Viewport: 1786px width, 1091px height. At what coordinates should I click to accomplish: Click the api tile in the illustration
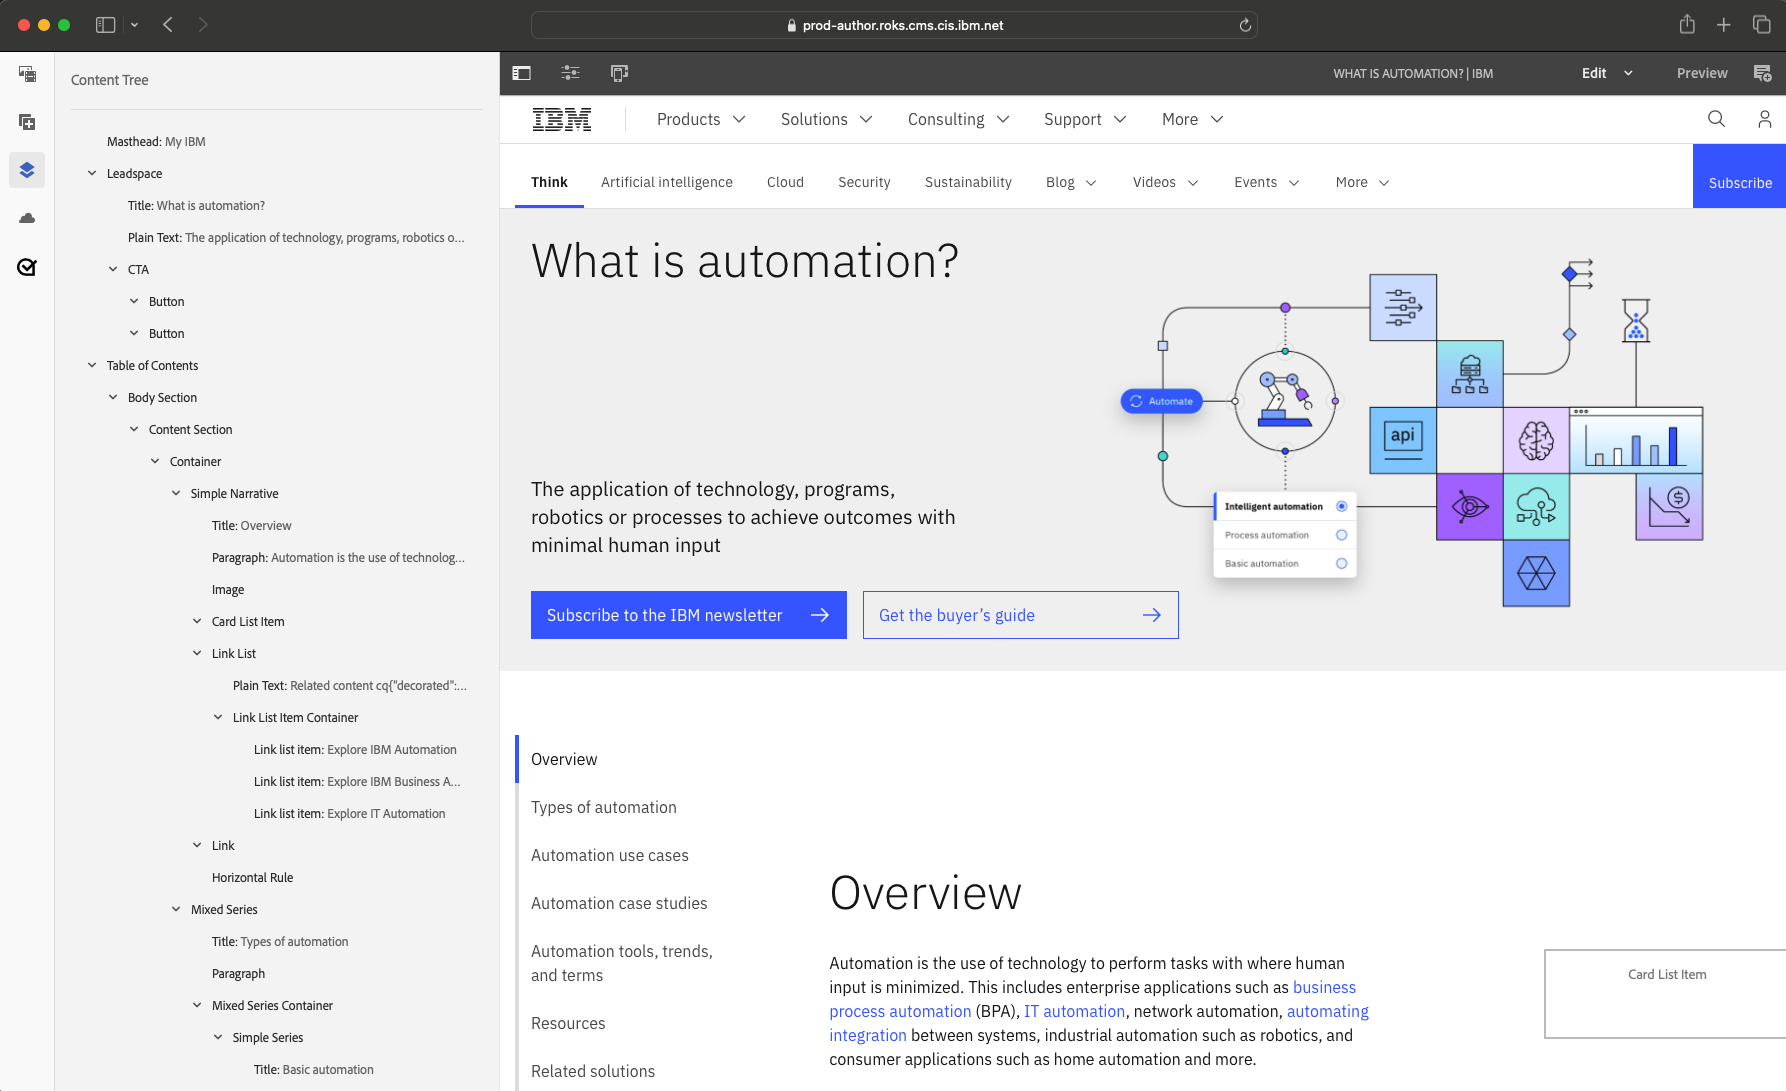click(1403, 440)
